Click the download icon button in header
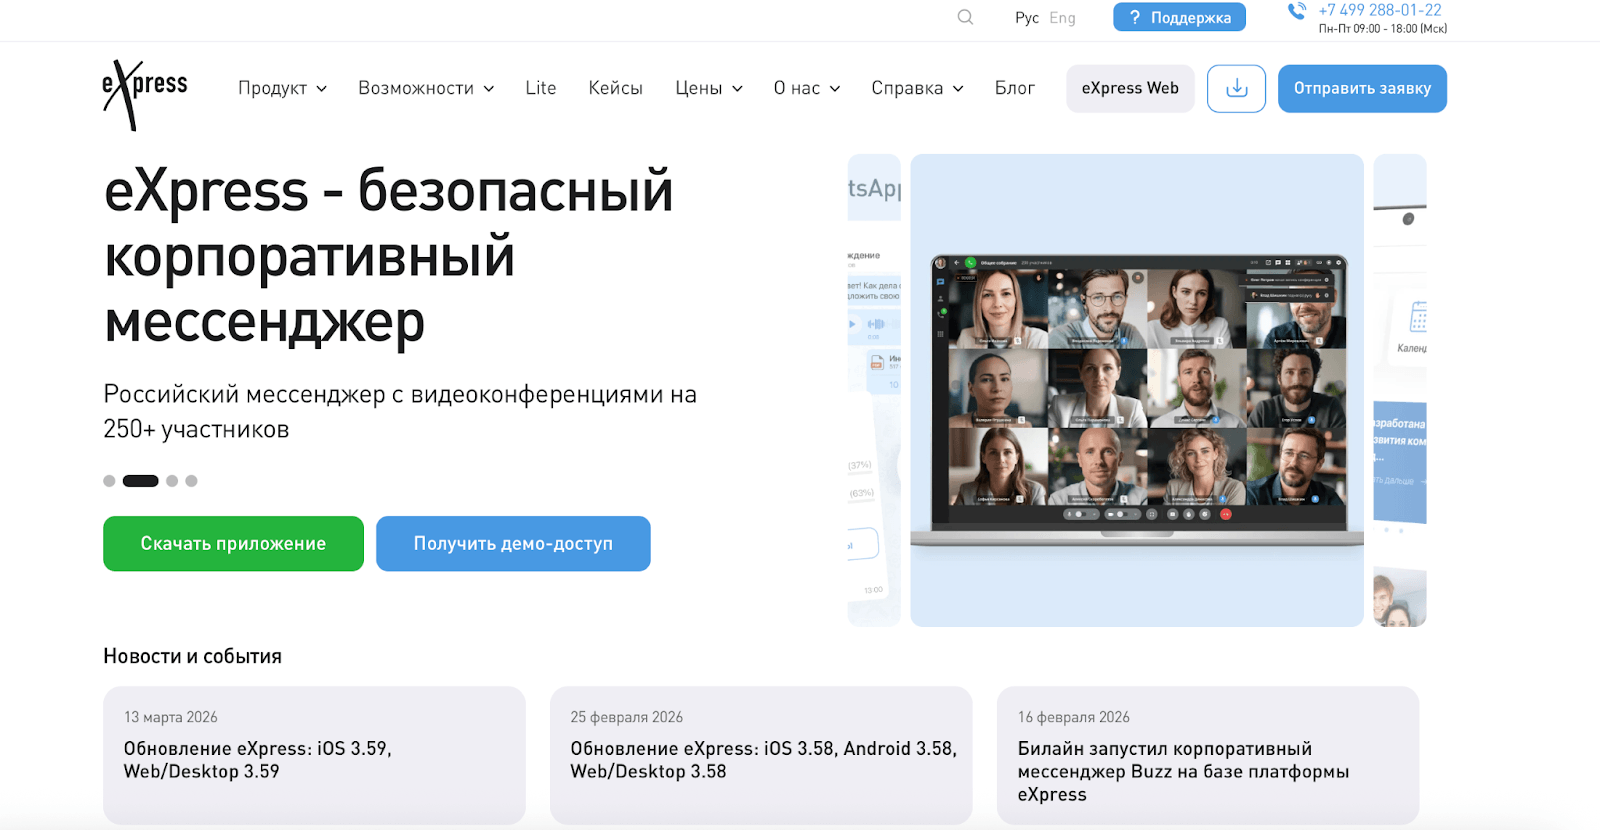Screen dimensions: 1600x830 tap(1236, 88)
